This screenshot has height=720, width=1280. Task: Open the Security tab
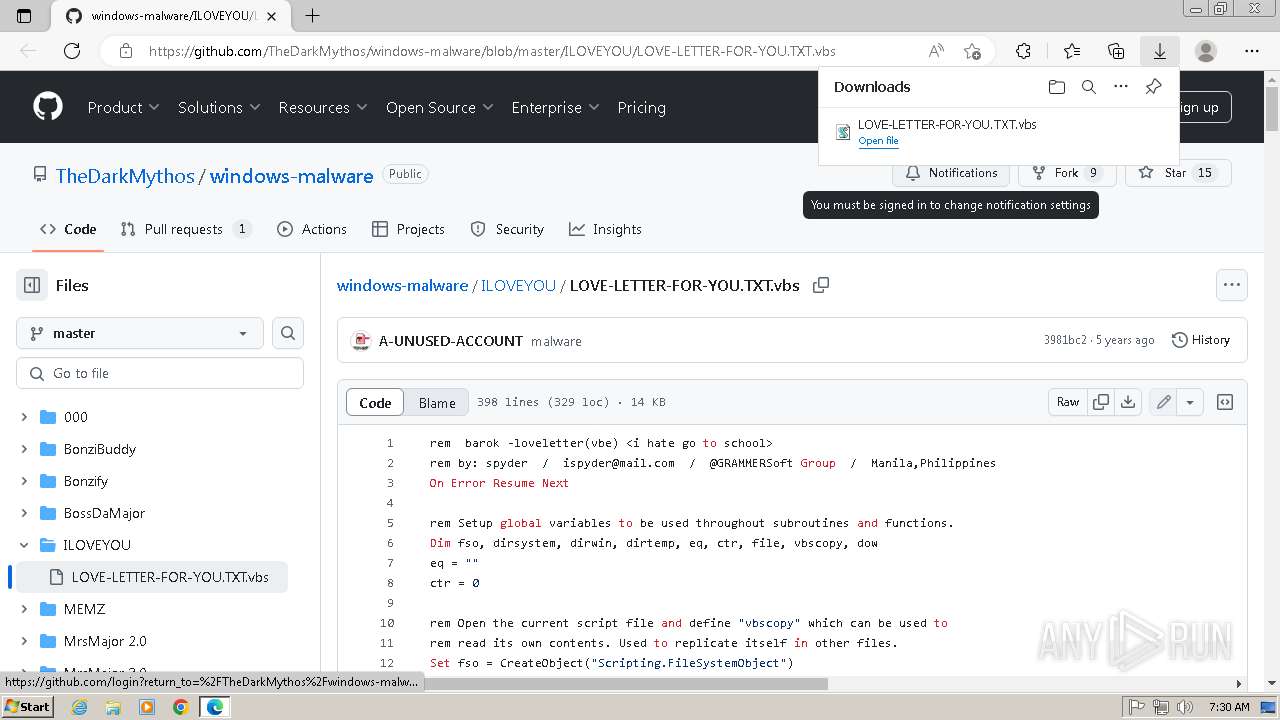tap(507, 229)
